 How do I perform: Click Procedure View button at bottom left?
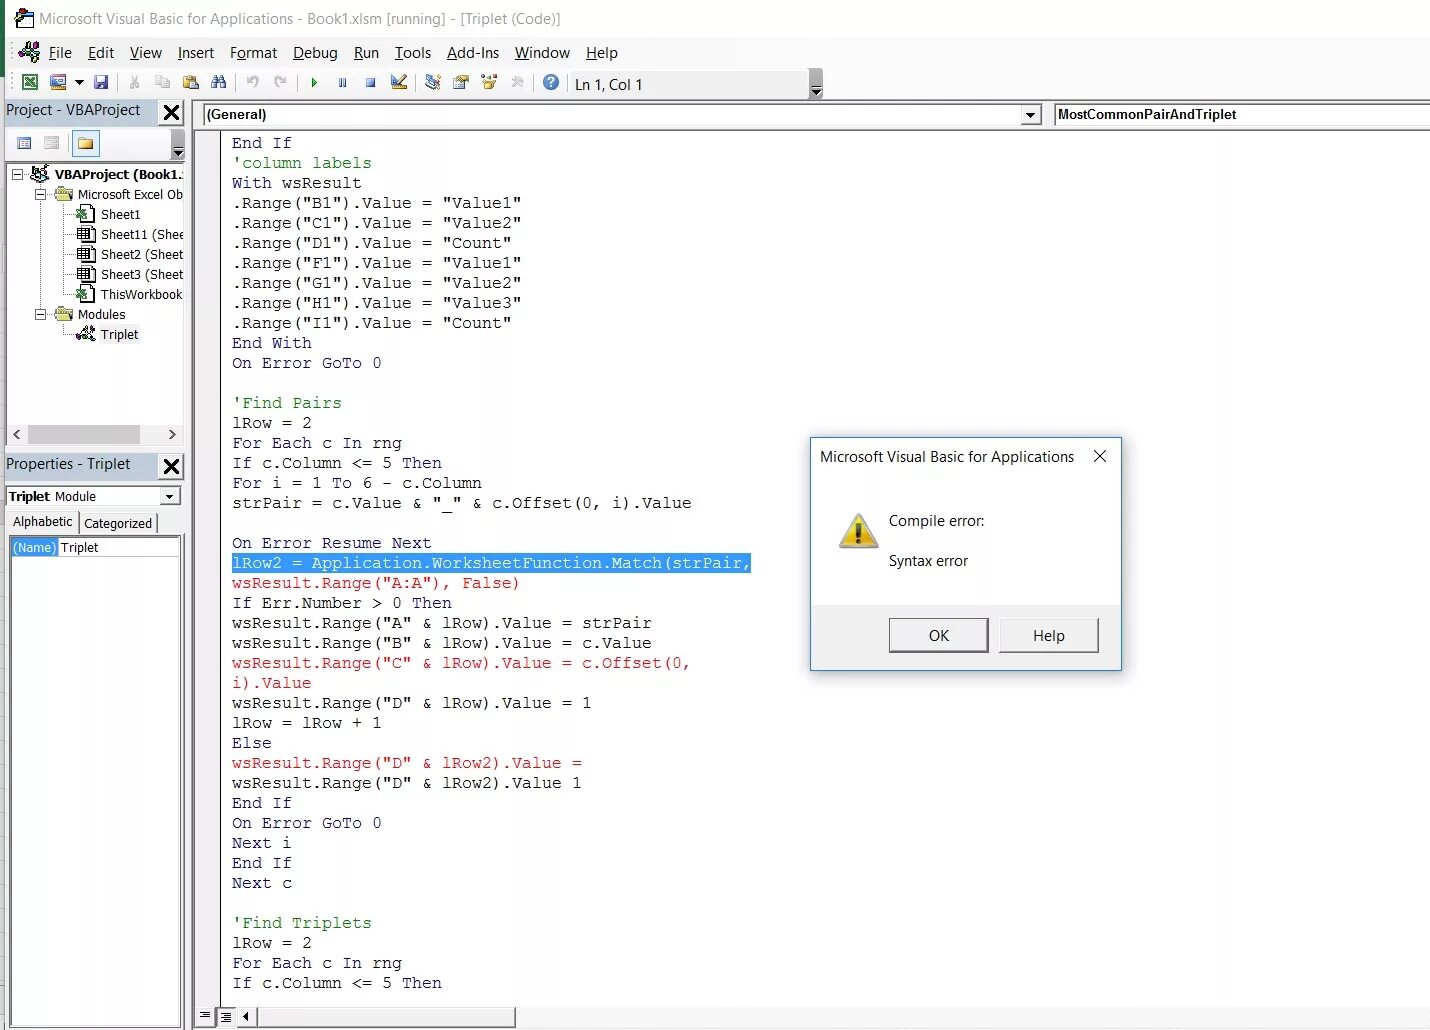pos(205,1016)
